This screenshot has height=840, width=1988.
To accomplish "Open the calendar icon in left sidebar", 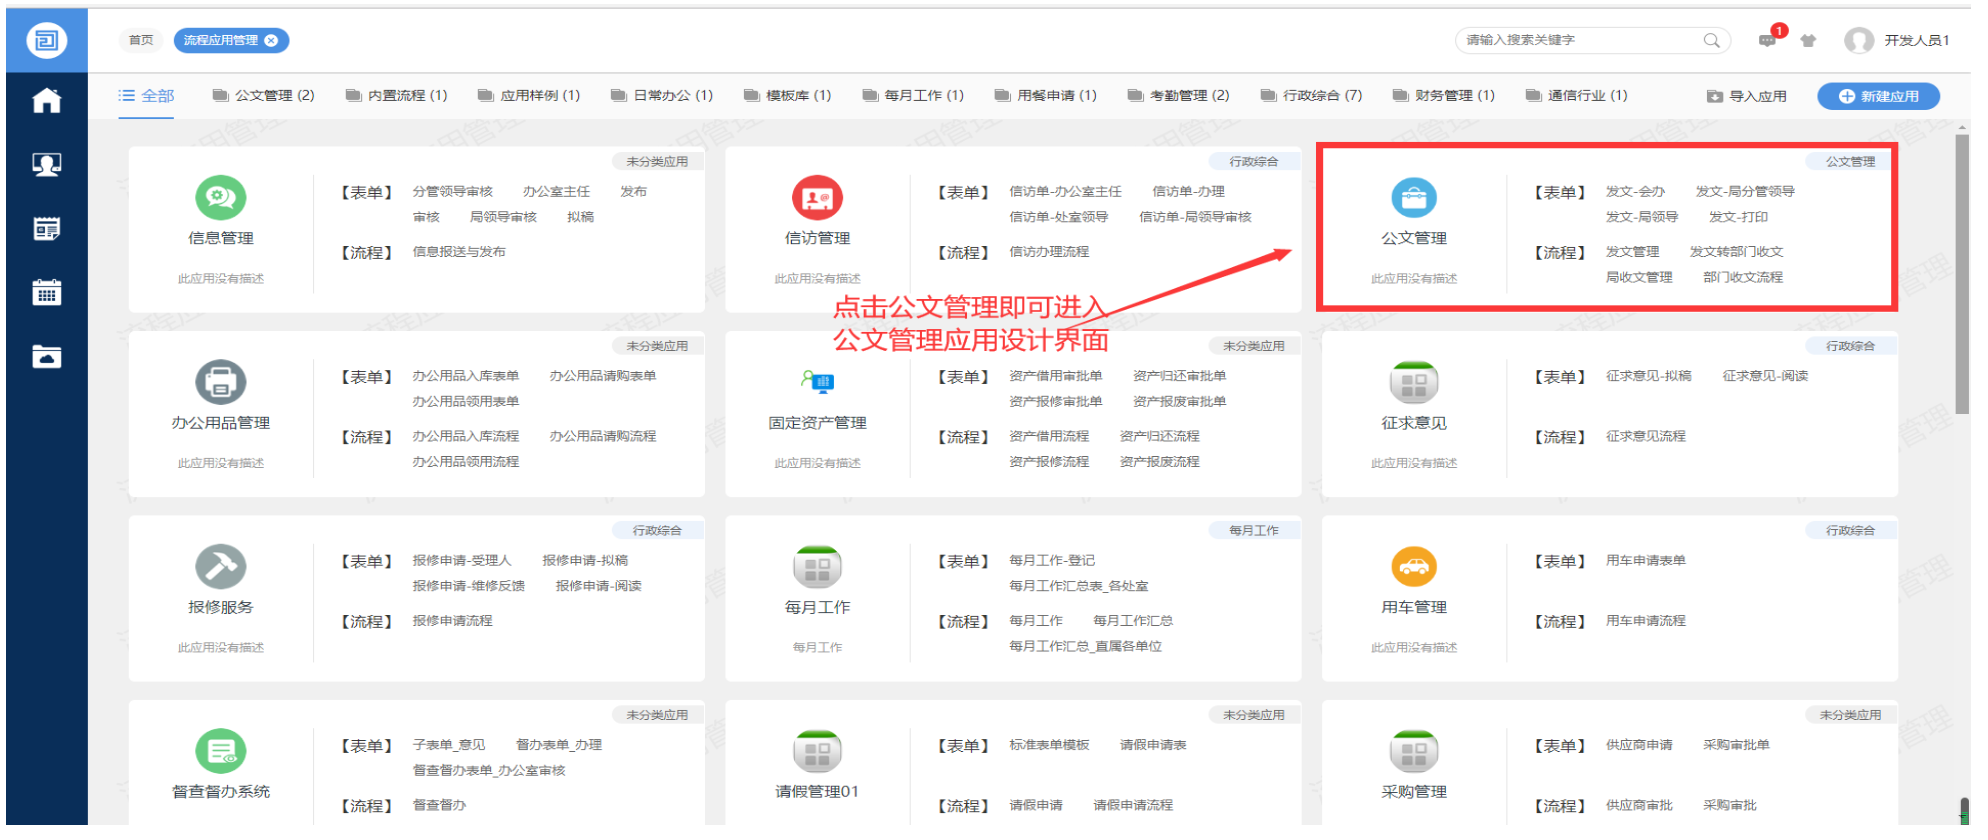I will pos(46,293).
